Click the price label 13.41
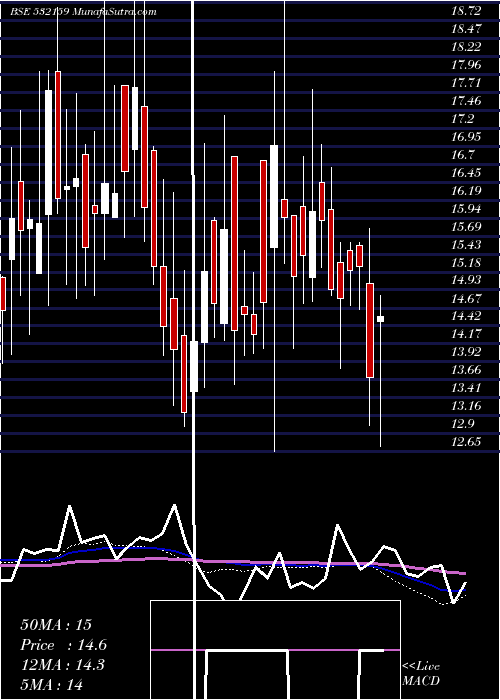 click(467, 388)
